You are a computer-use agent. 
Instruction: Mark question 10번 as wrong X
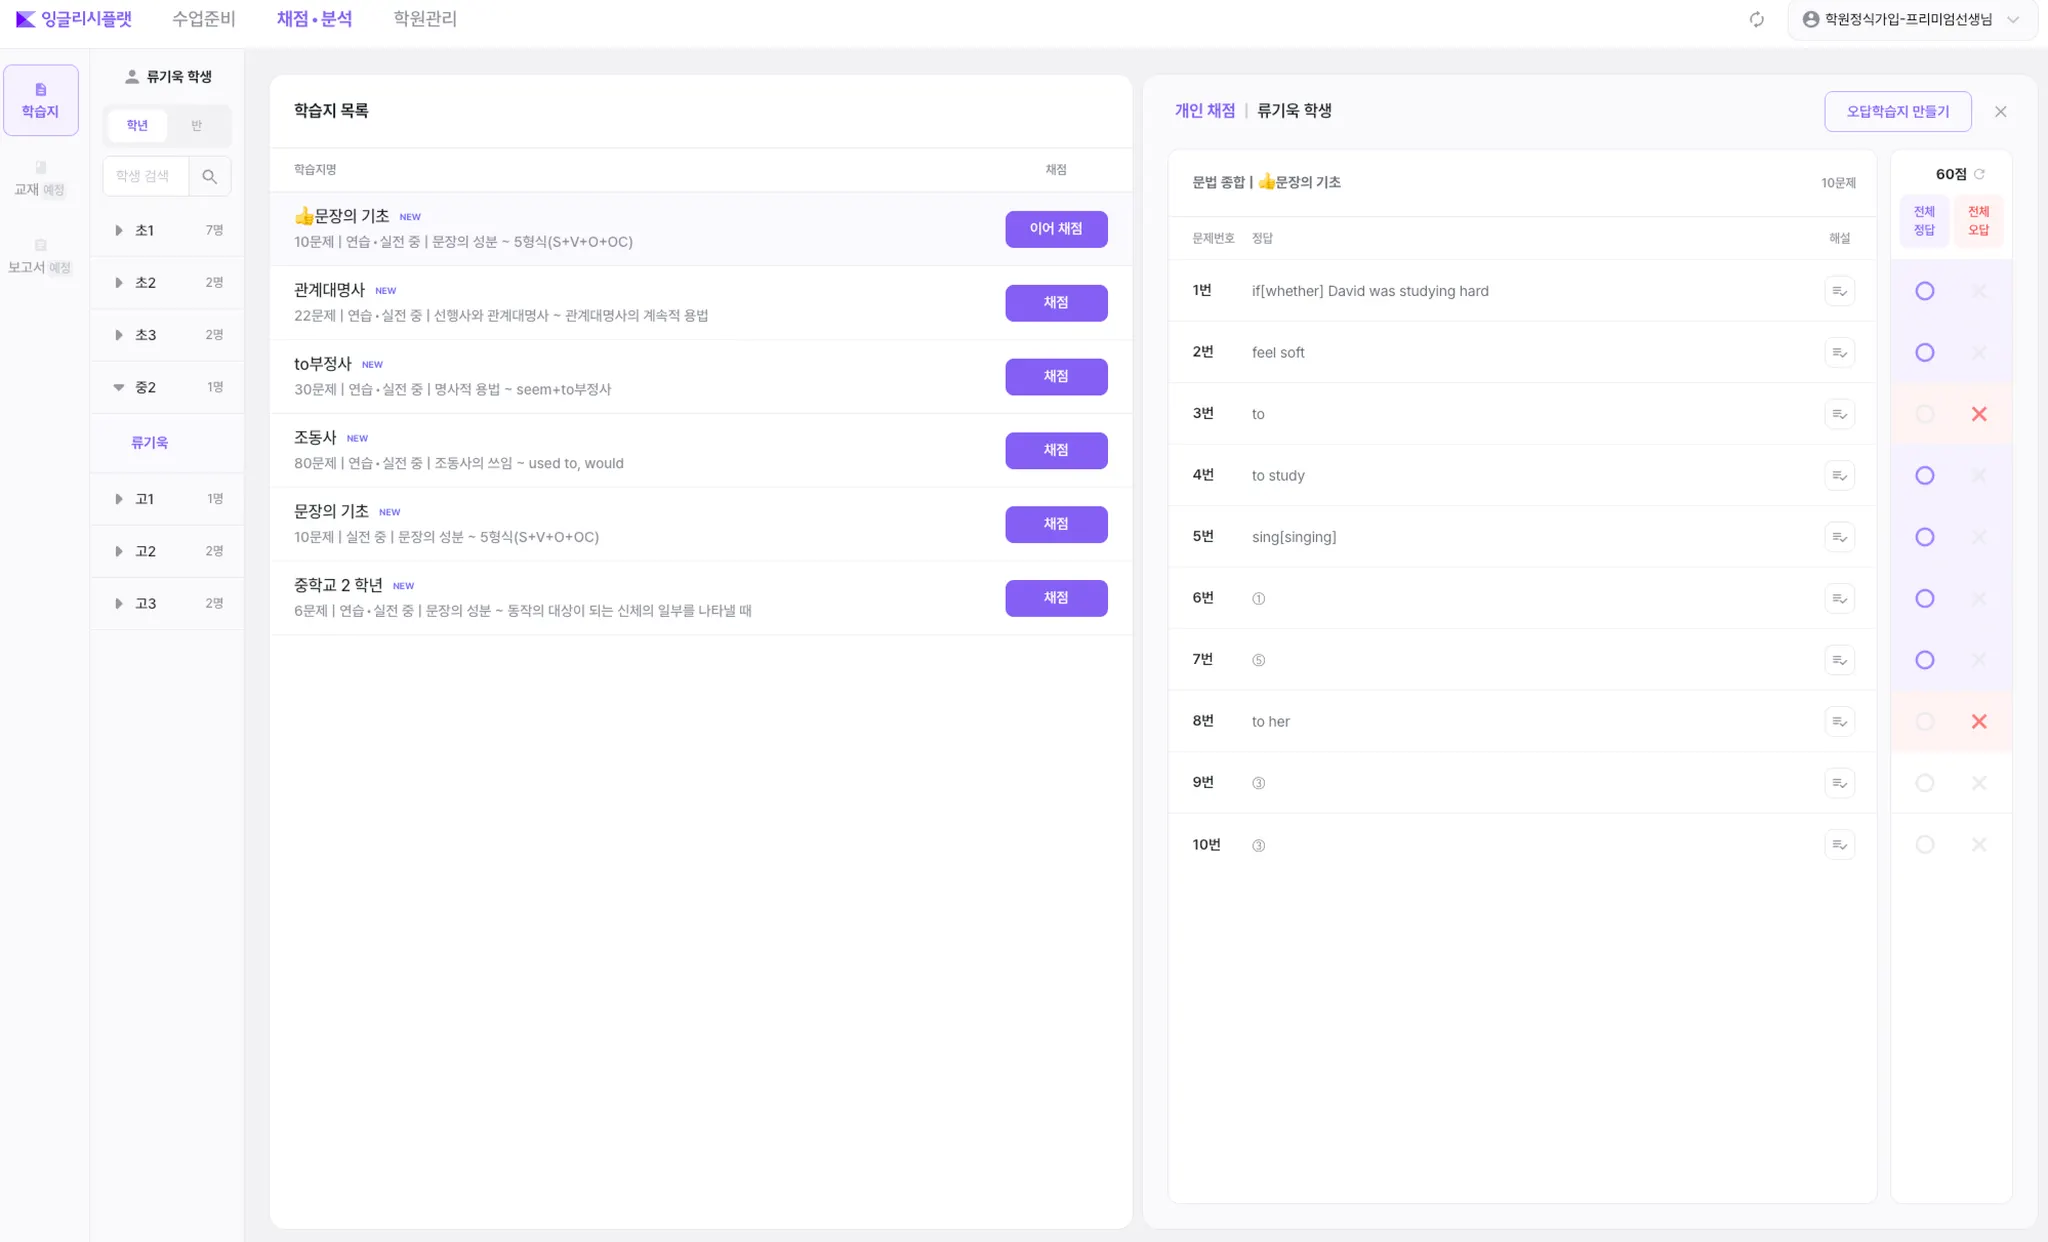pos(1978,845)
